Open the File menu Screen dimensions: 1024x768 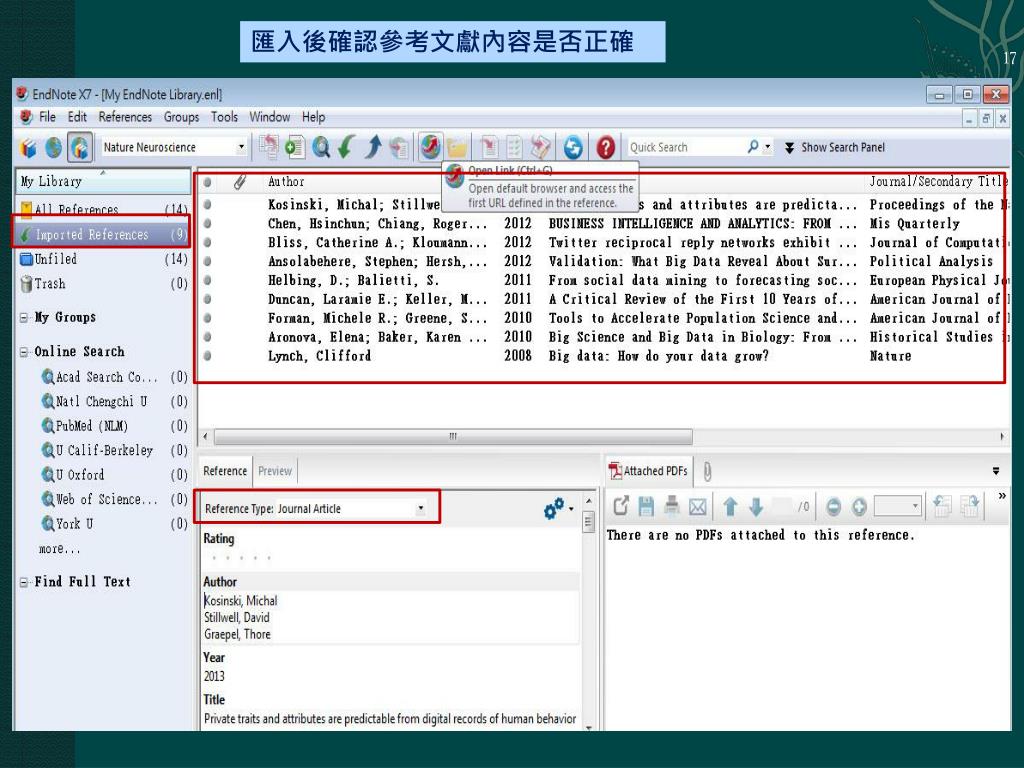pyautogui.click(x=47, y=117)
